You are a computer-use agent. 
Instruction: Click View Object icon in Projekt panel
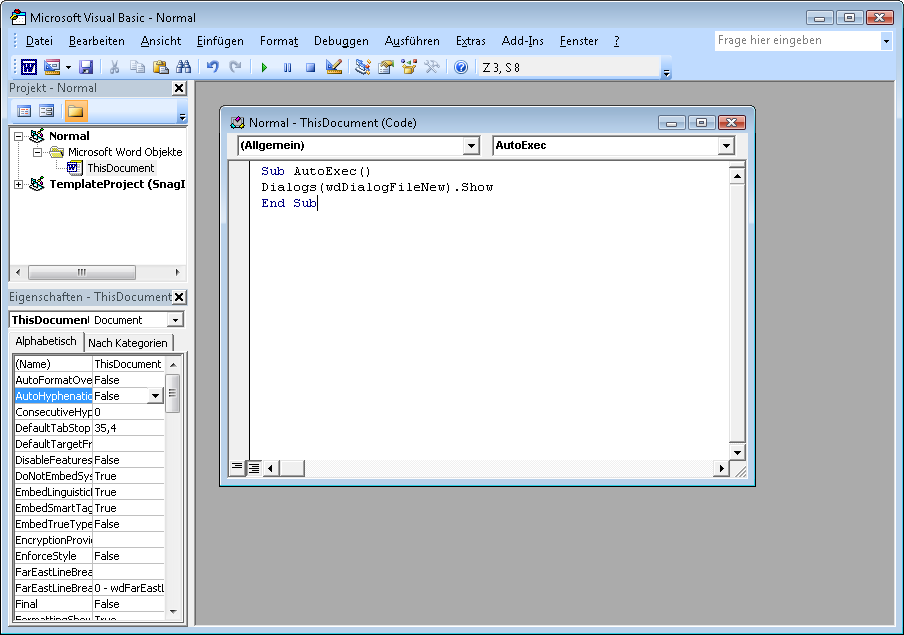coord(47,111)
